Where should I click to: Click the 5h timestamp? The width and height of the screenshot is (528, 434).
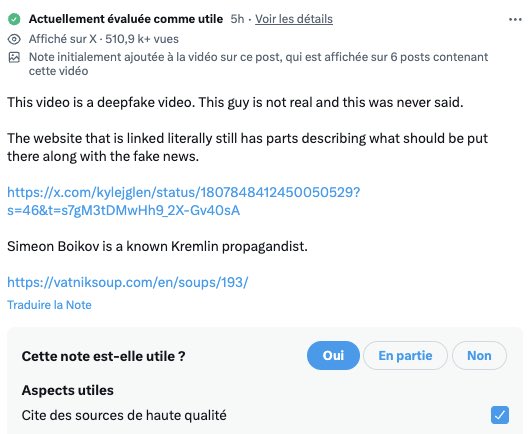pyautogui.click(x=237, y=19)
